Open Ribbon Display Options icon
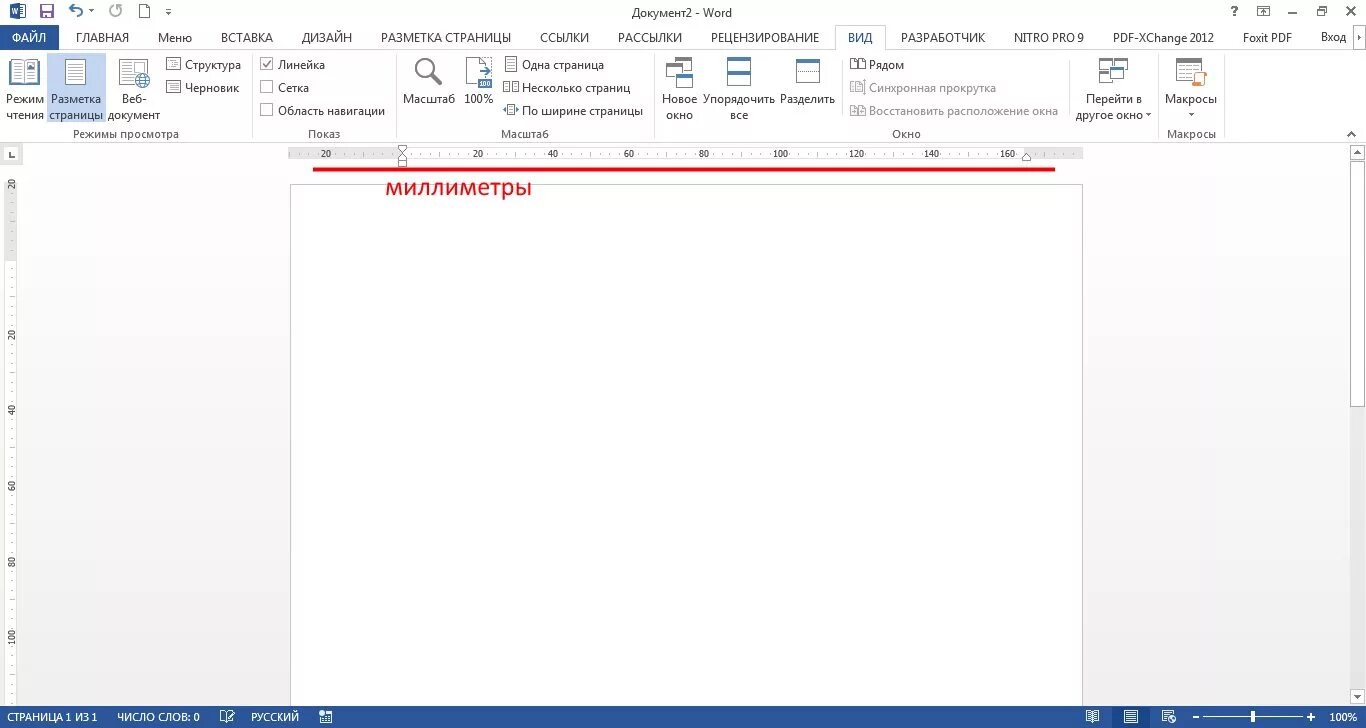1366x728 pixels. [x=1264, y=12]
